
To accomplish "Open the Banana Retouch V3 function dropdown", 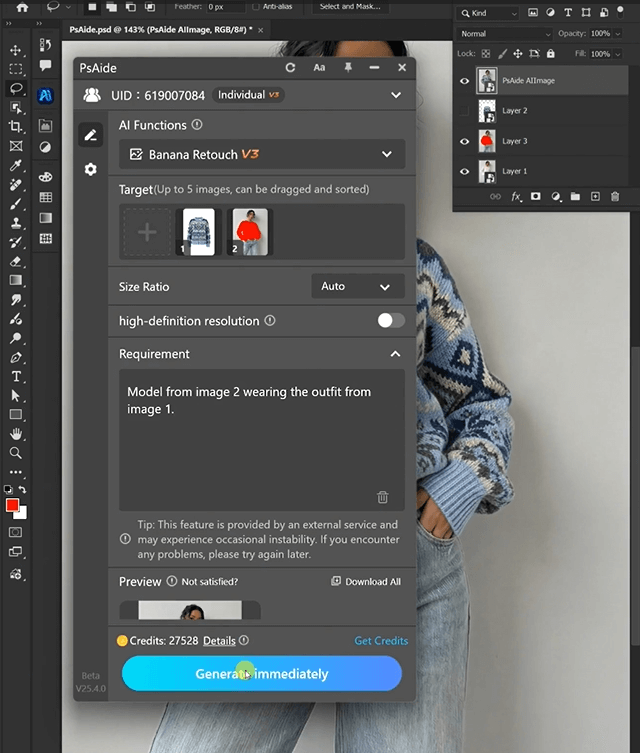I will tap(262, 154).
